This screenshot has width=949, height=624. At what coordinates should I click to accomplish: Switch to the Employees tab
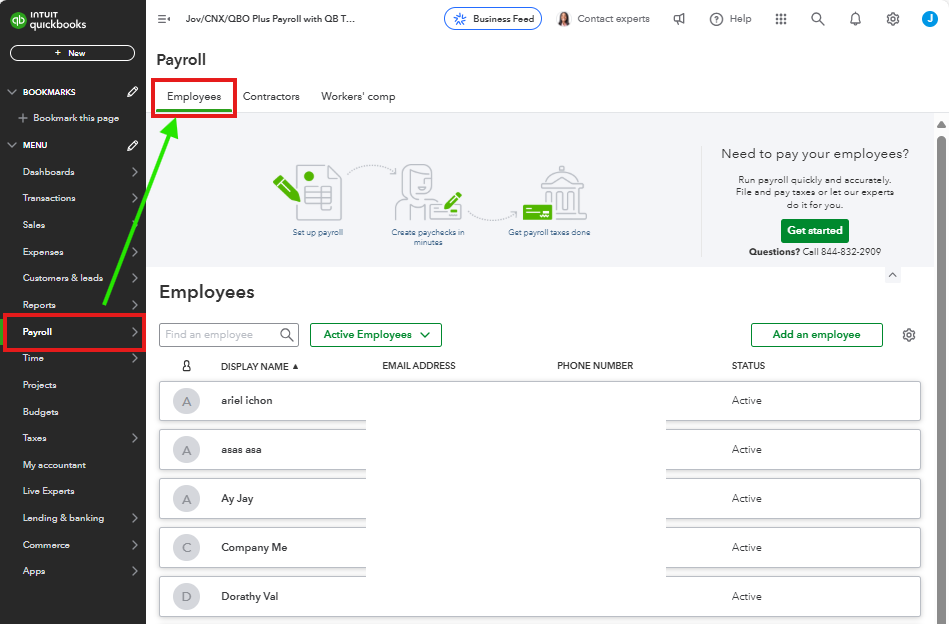coord(194,97)
